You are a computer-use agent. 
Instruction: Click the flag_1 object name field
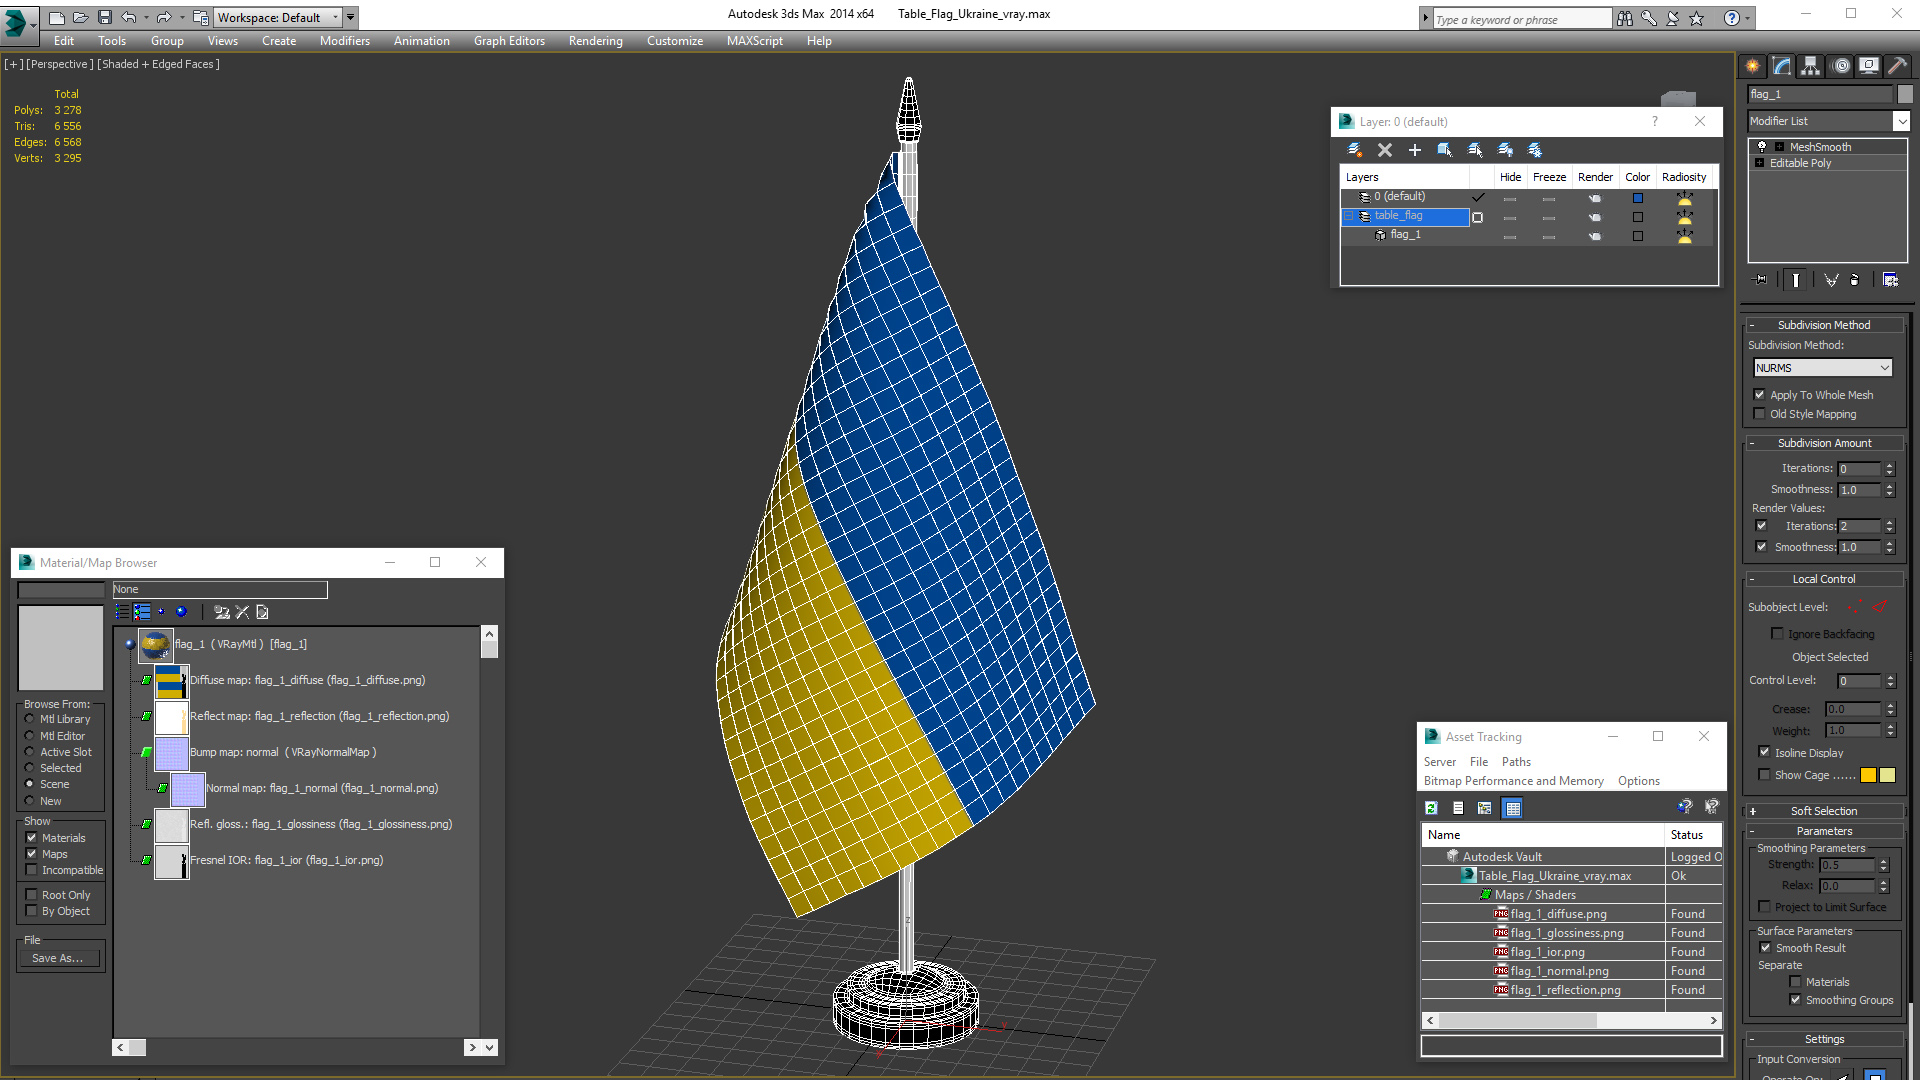pos(1820,94)
